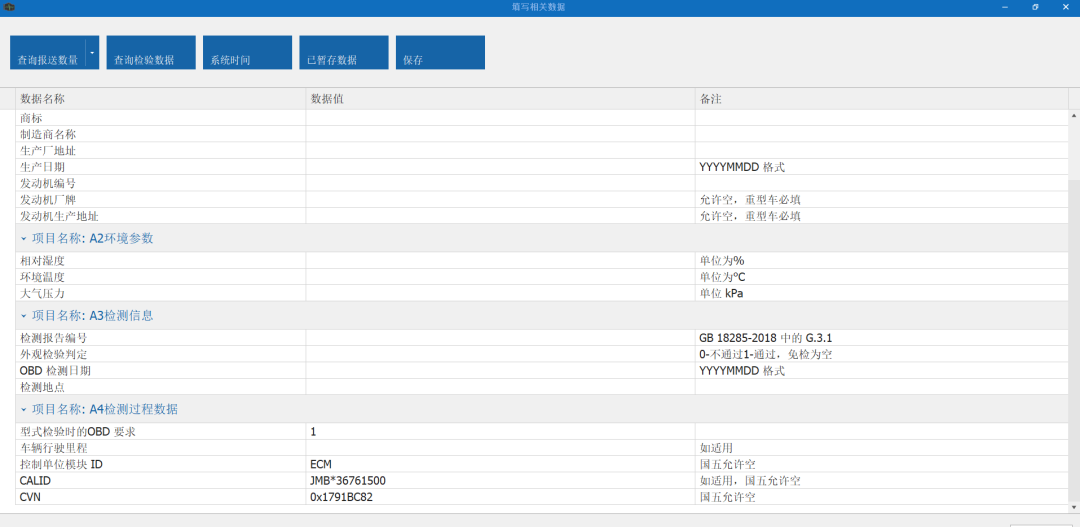Edit the 大气压力 value cell
1080x527 pixels.
point(501,293)
